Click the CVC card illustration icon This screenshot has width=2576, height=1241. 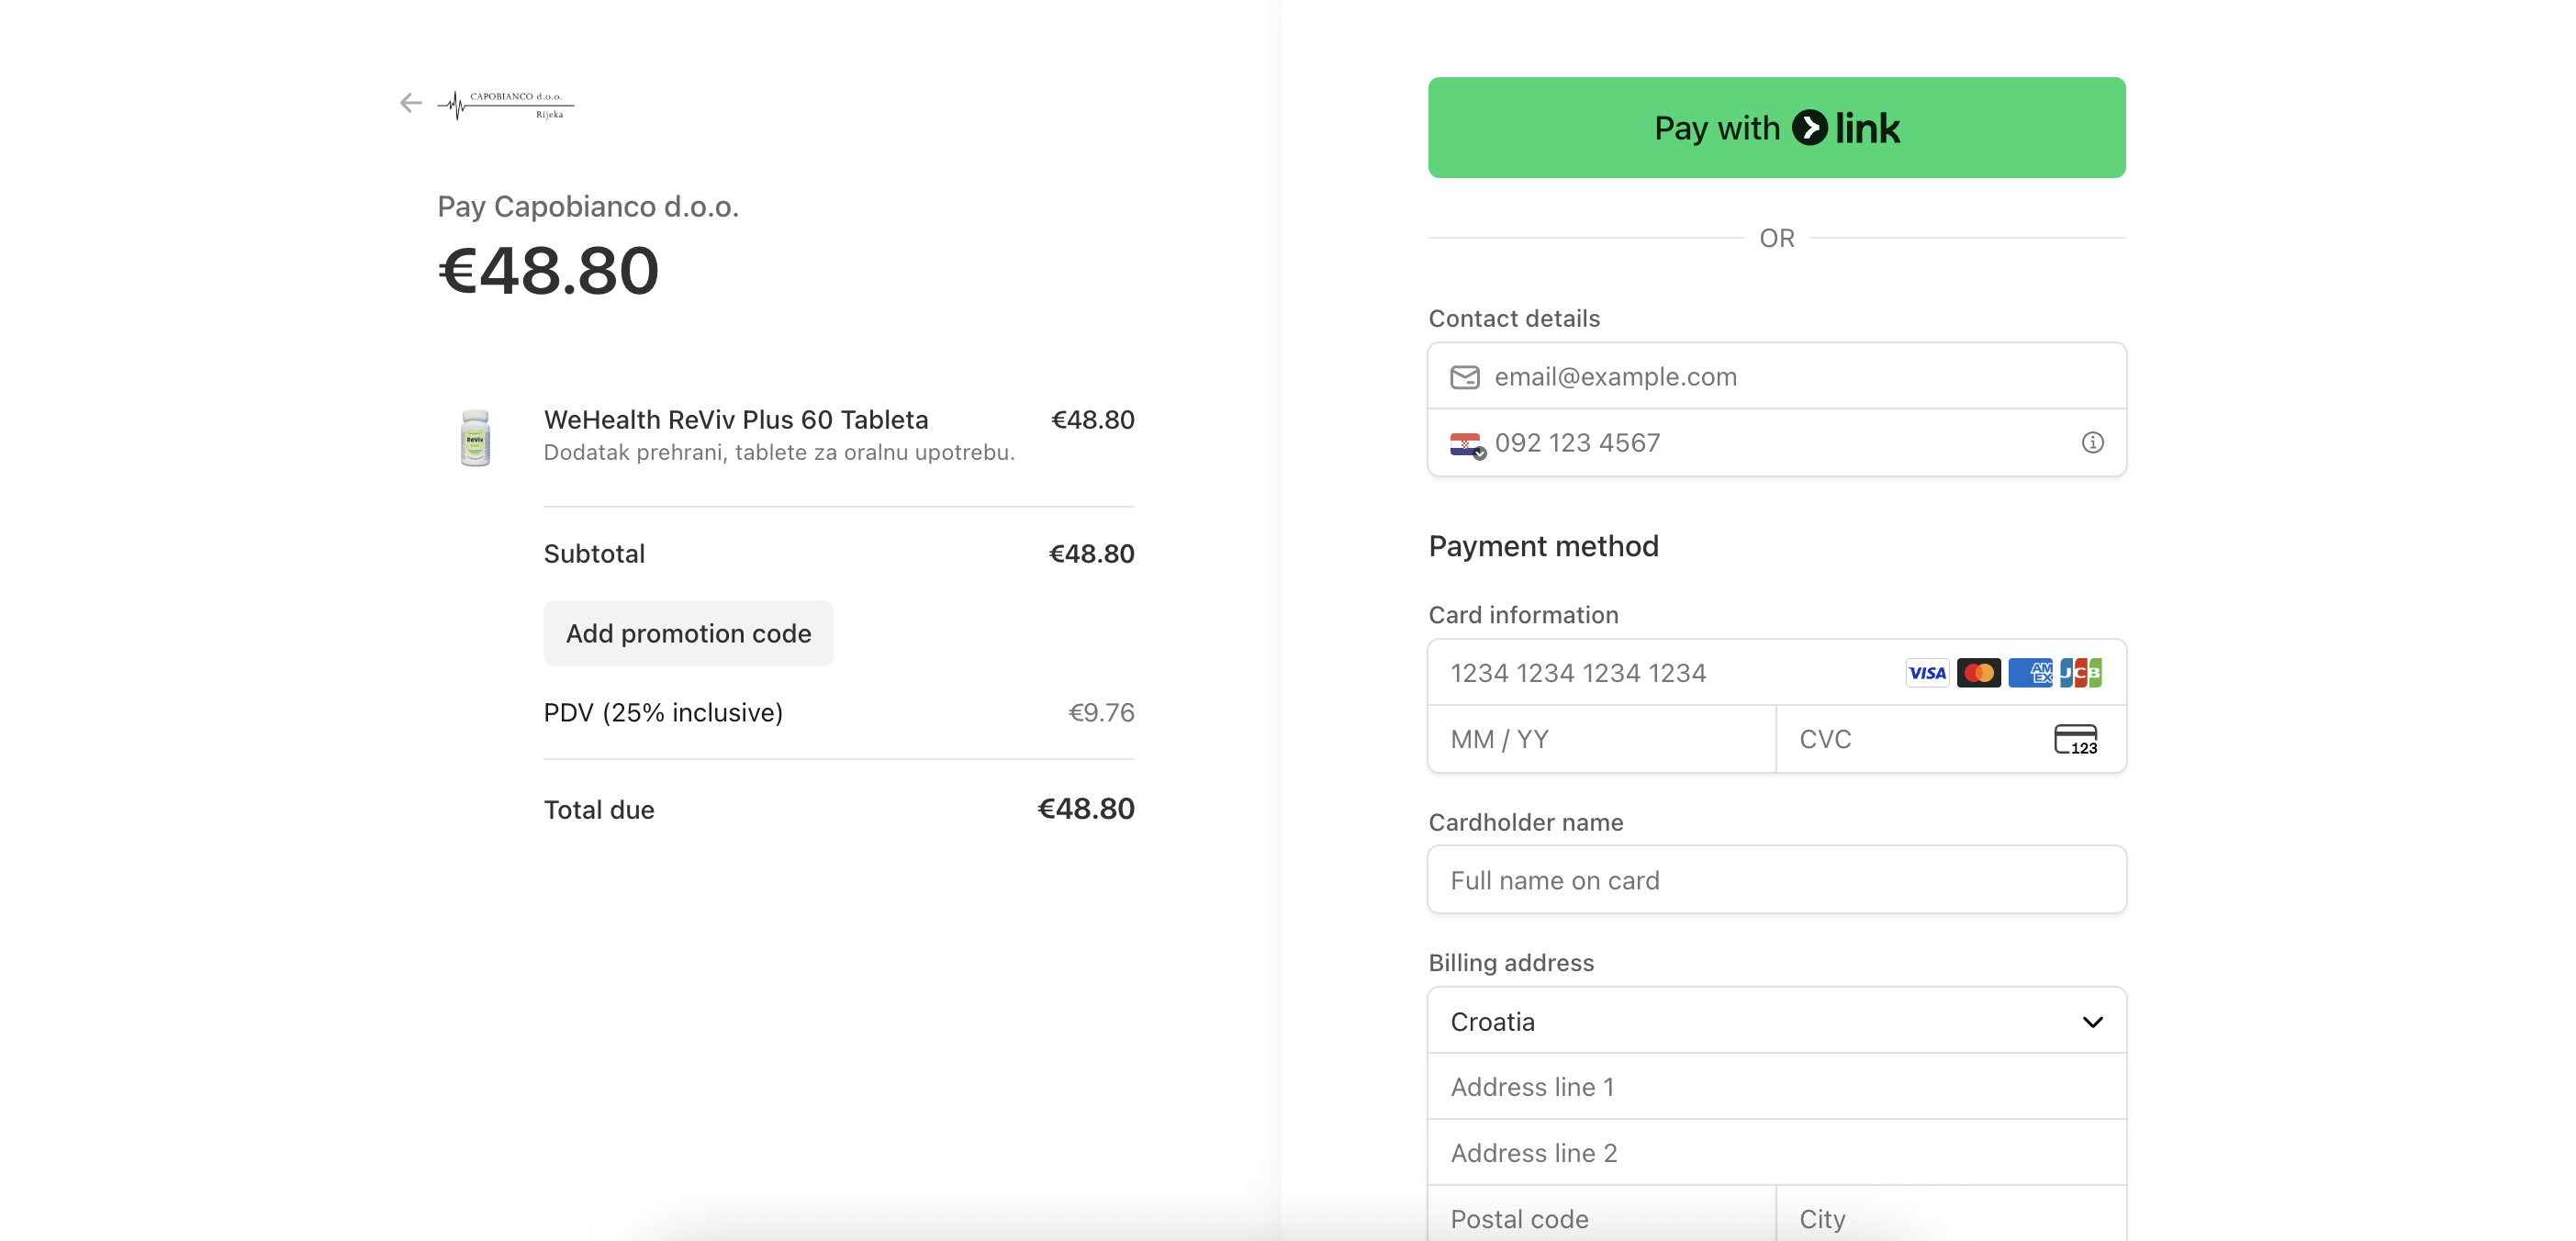[2077, 739]
